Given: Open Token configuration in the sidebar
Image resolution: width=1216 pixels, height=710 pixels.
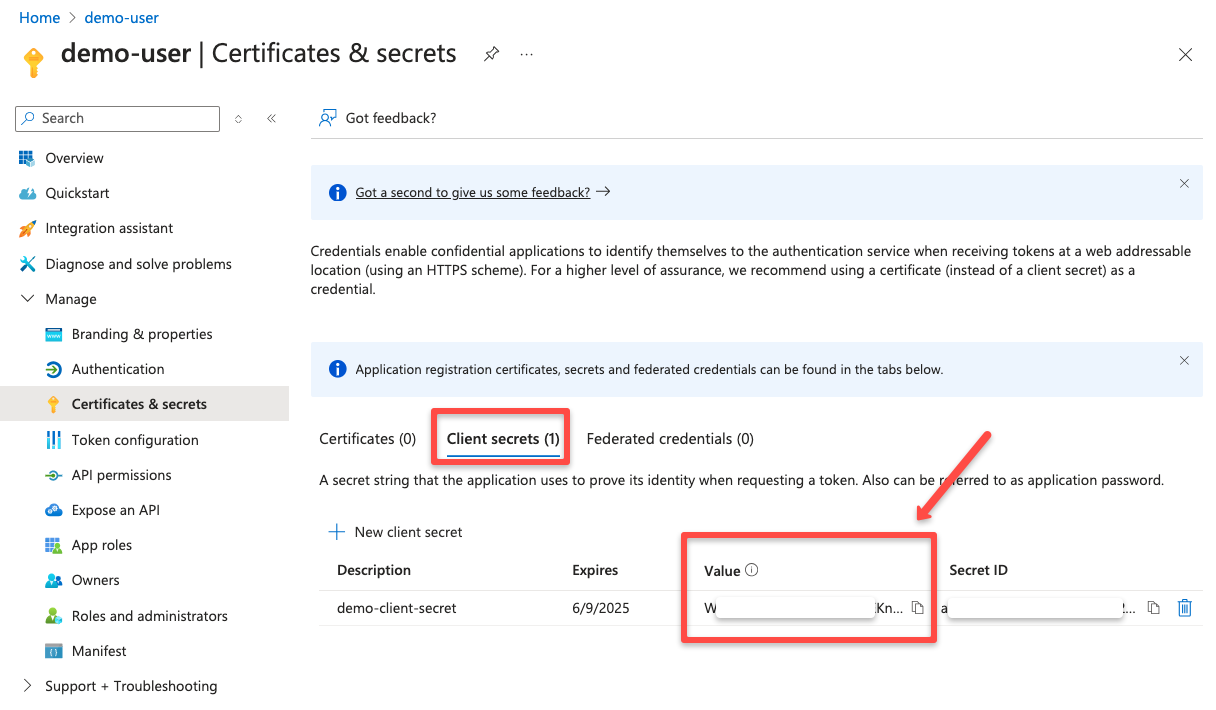Looking at the screenshot, I should (134, 439).
